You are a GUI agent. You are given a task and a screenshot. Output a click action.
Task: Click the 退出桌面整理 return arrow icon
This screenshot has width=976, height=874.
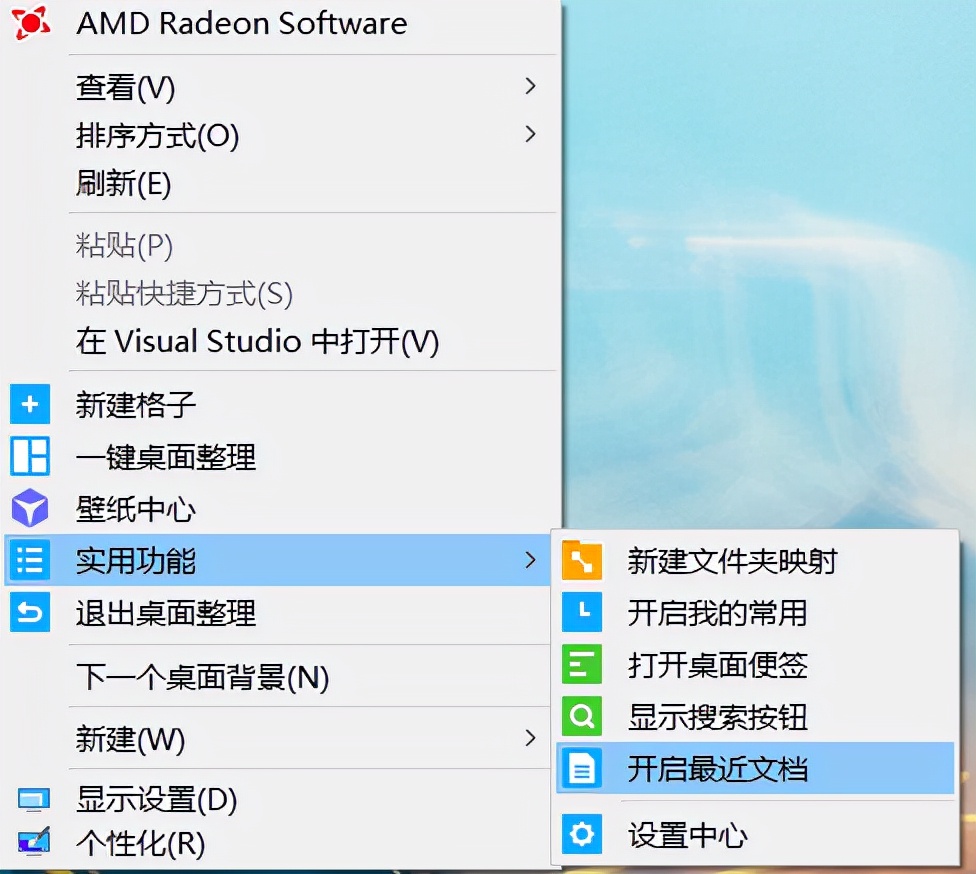[30, 612]
